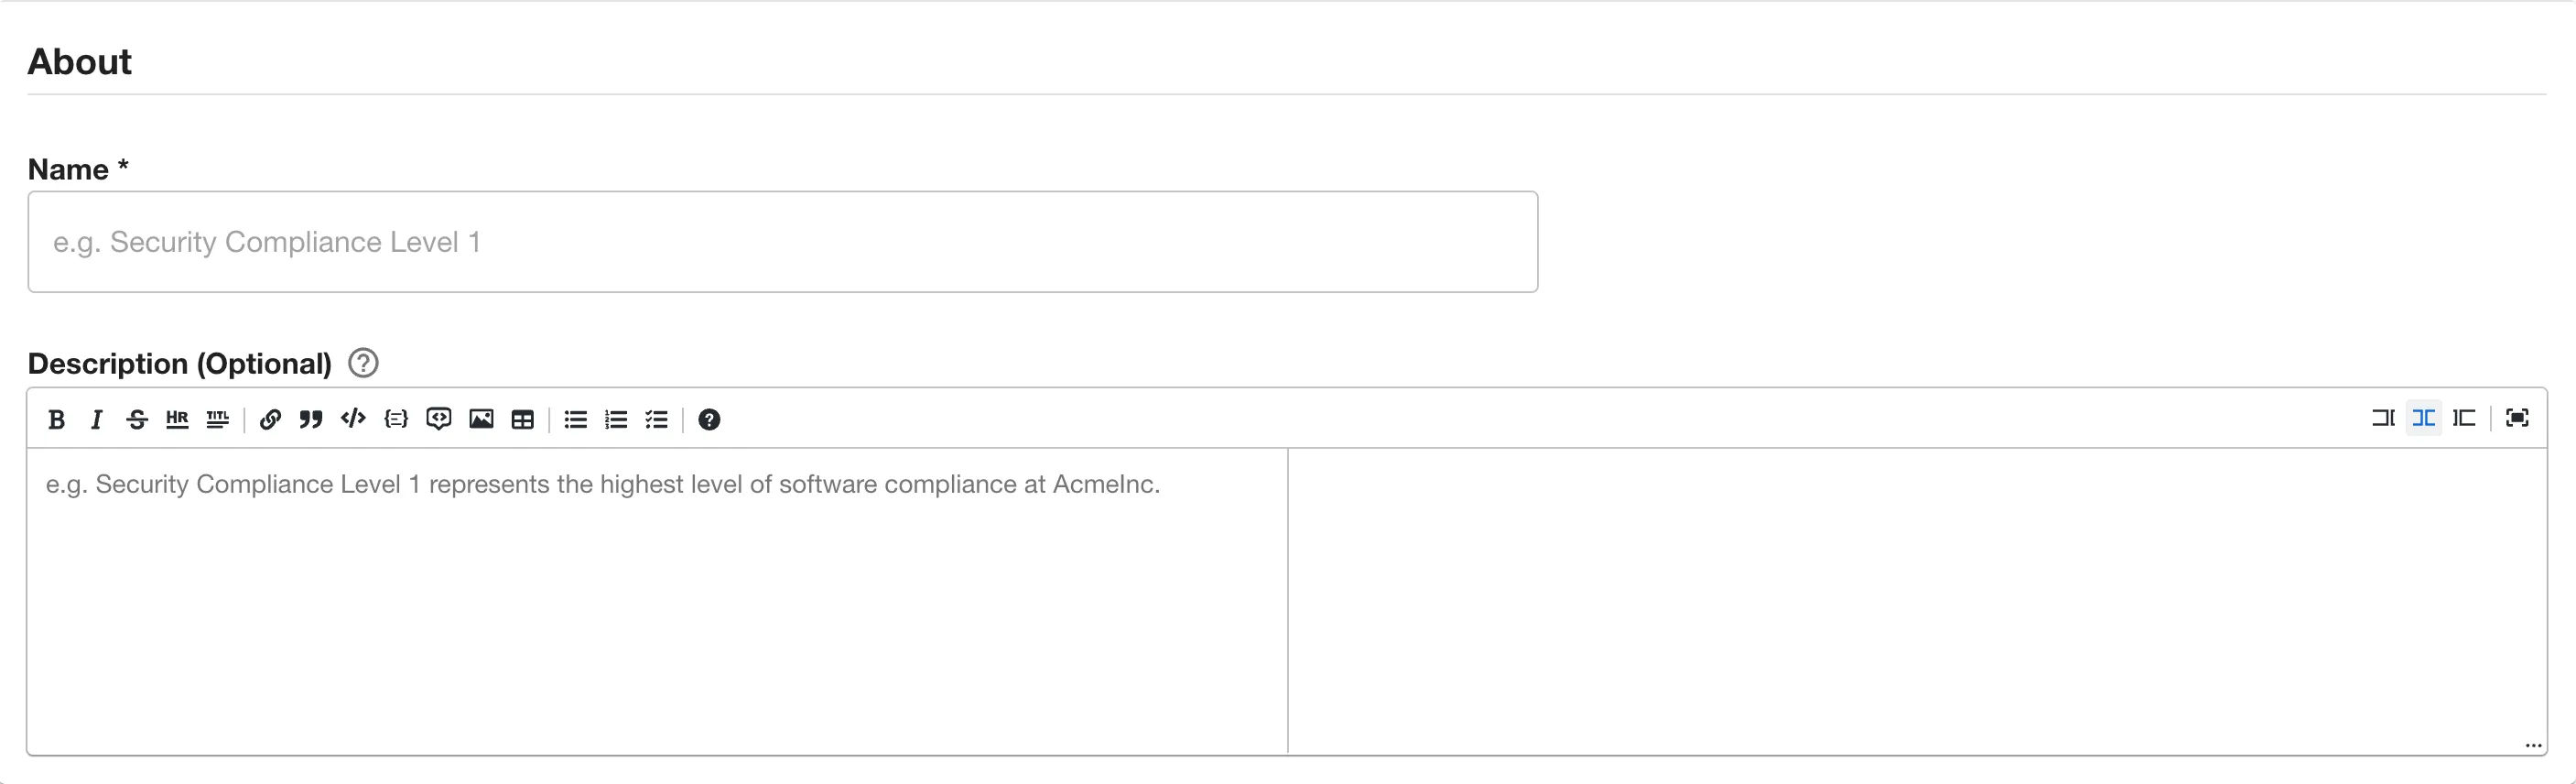Insert an image into the description
The height and width of the screenshot is (784, 2576).
click(481, 419)
